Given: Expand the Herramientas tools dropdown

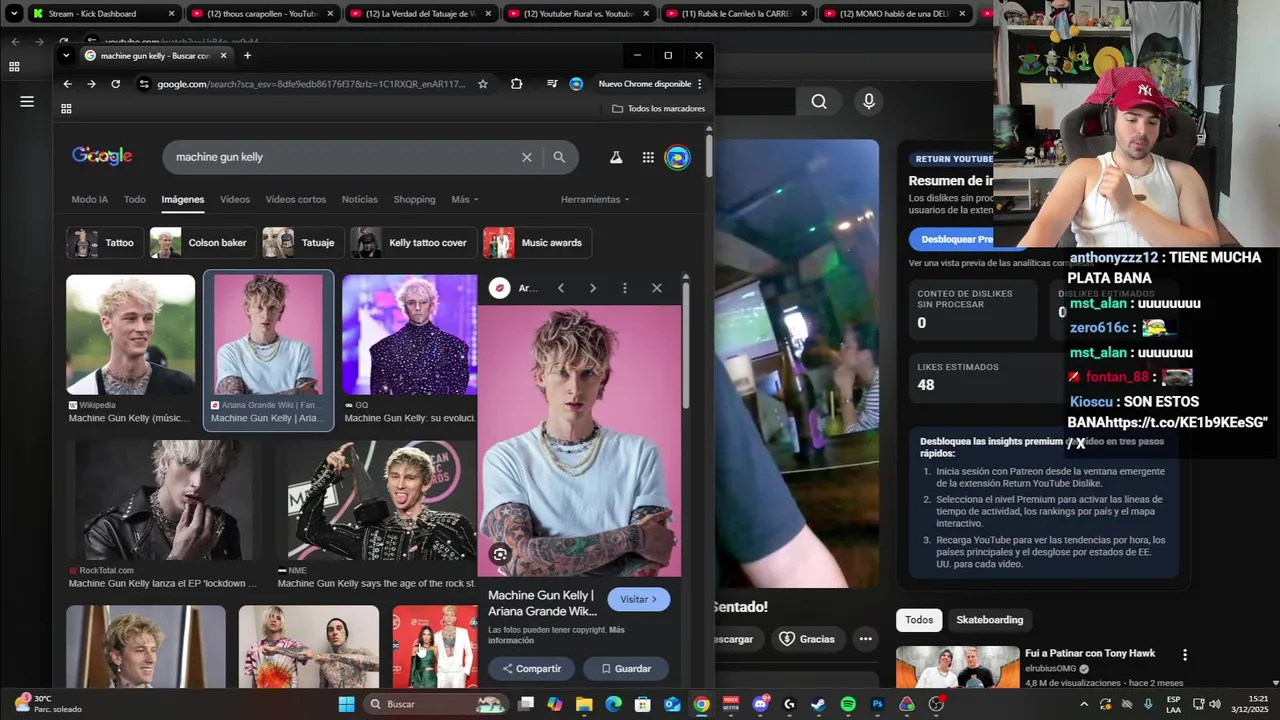Looking at the screenshot, I should click(x=595, y=199).
